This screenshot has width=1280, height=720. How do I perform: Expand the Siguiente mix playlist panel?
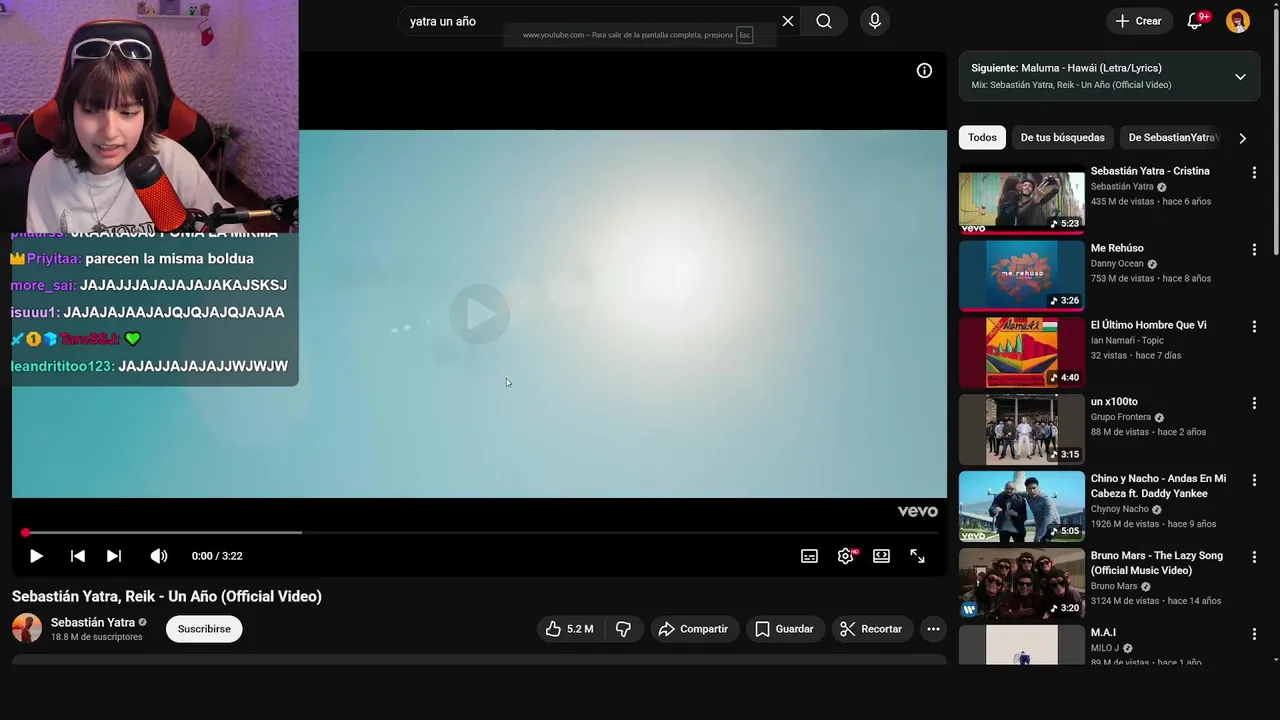(1240, 77)
